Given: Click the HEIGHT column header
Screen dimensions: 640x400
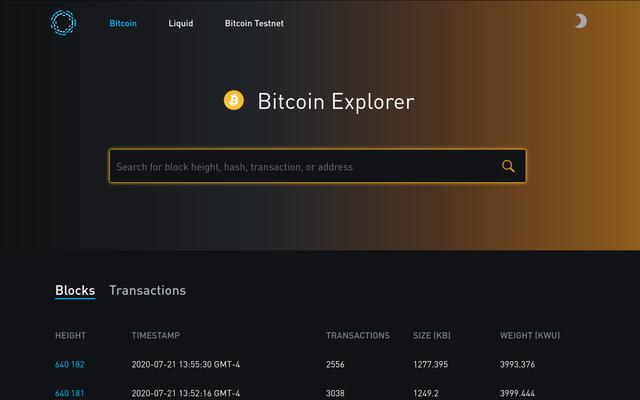Looking at the screenshot, I should point(71,336).
